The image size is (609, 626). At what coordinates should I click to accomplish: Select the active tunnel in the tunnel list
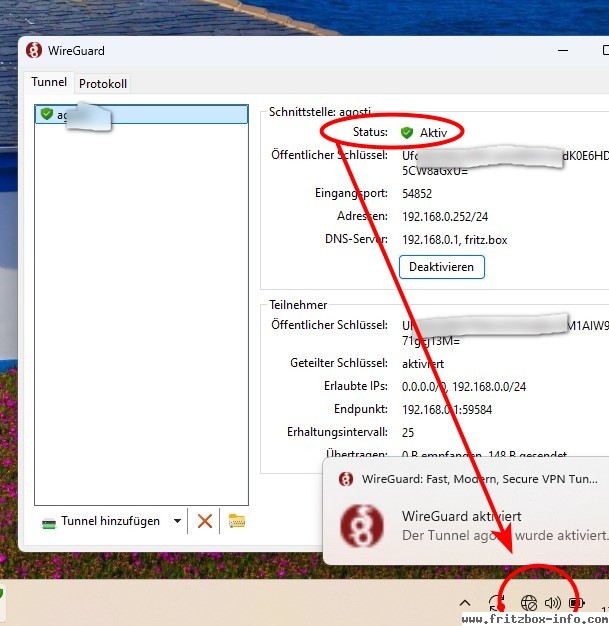pyautogui.click(x=141, y=115)
